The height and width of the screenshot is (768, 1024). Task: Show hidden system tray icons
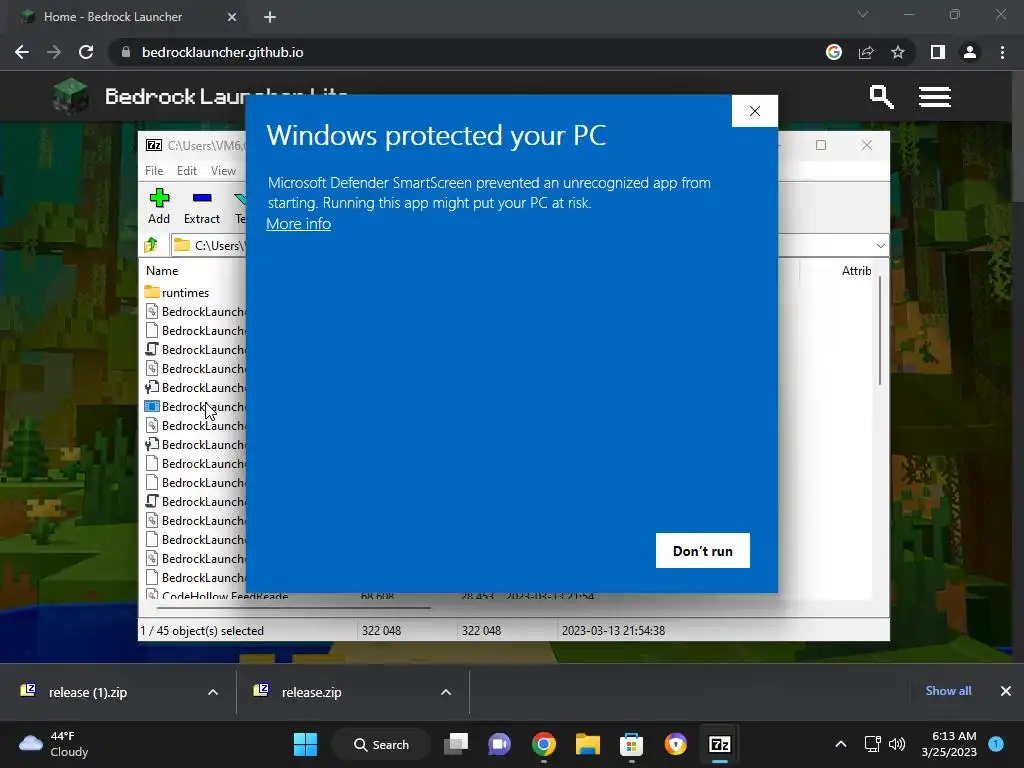[x=841, y=744]
